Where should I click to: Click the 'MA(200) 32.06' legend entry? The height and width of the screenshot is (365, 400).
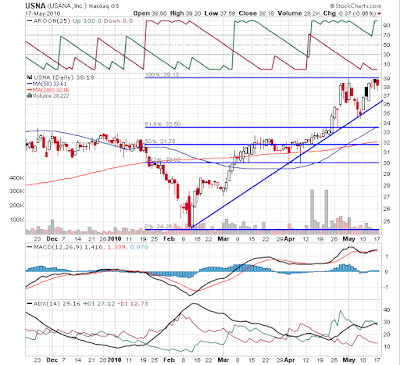click(48, 90)
